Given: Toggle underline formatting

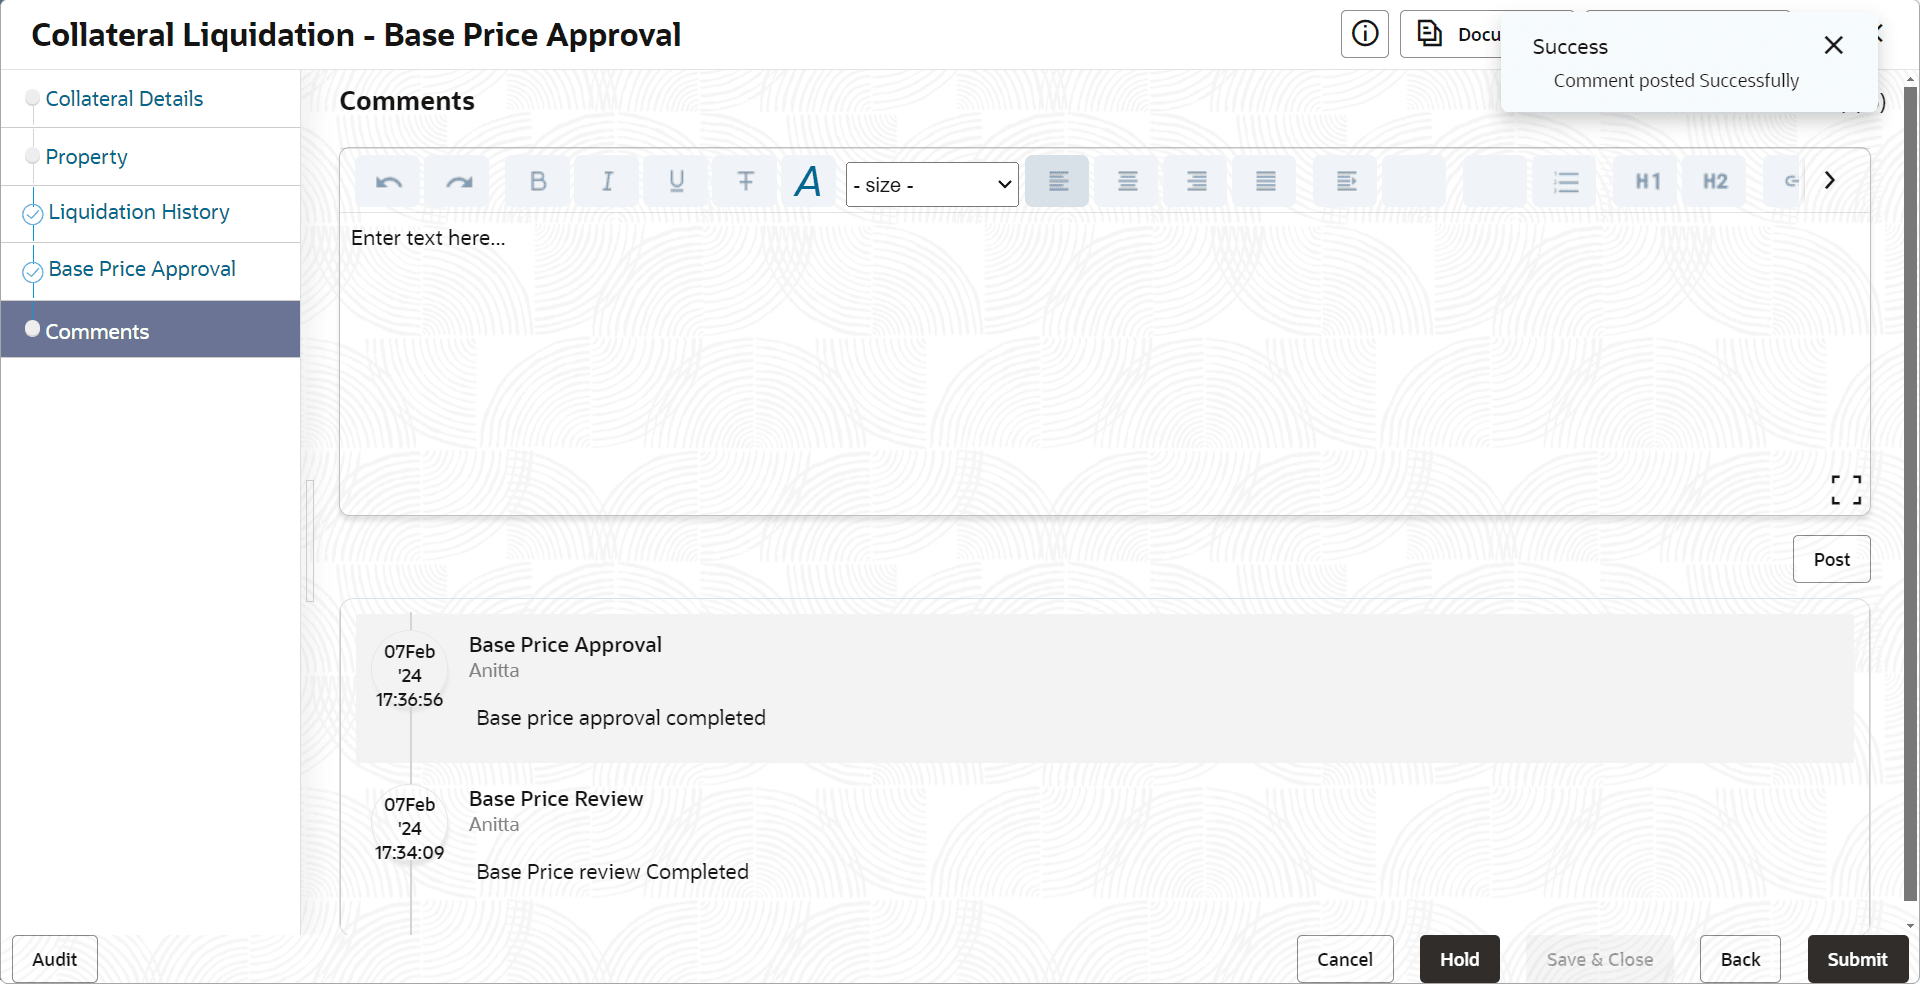Looking at the screenshot, I should point(676,181).
